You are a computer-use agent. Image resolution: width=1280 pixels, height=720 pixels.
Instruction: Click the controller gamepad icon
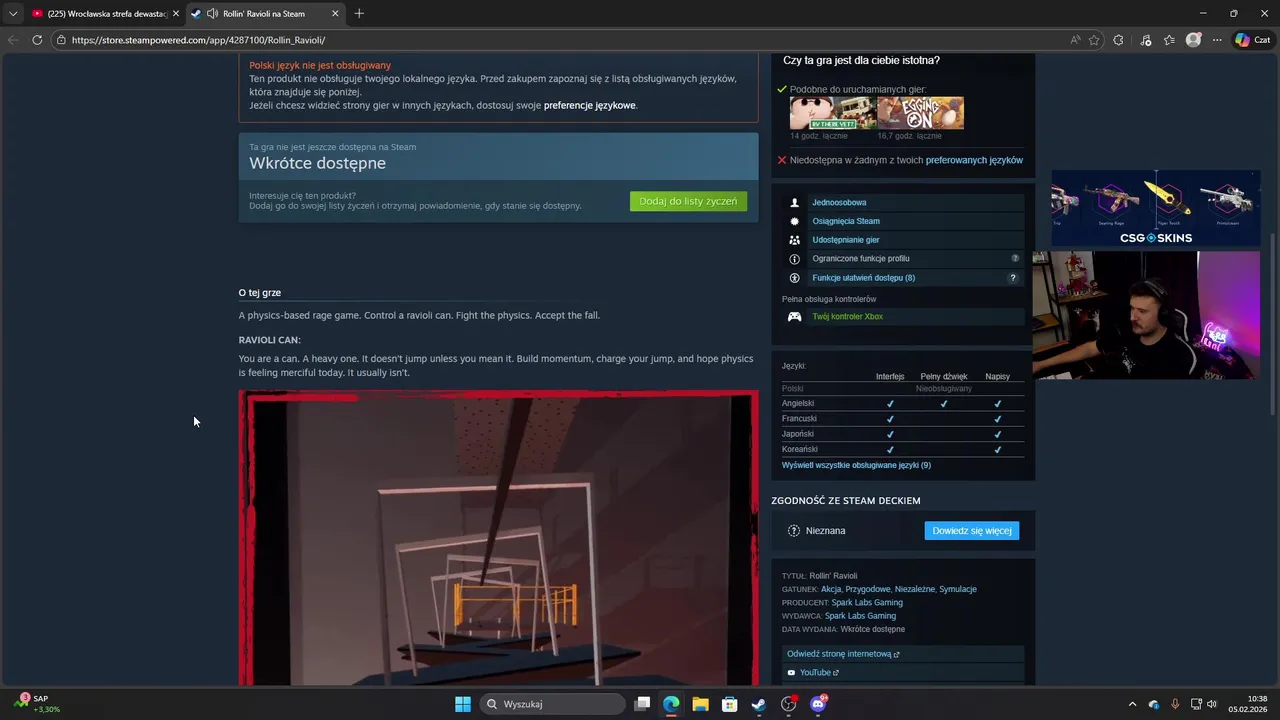tap(794, 317)
